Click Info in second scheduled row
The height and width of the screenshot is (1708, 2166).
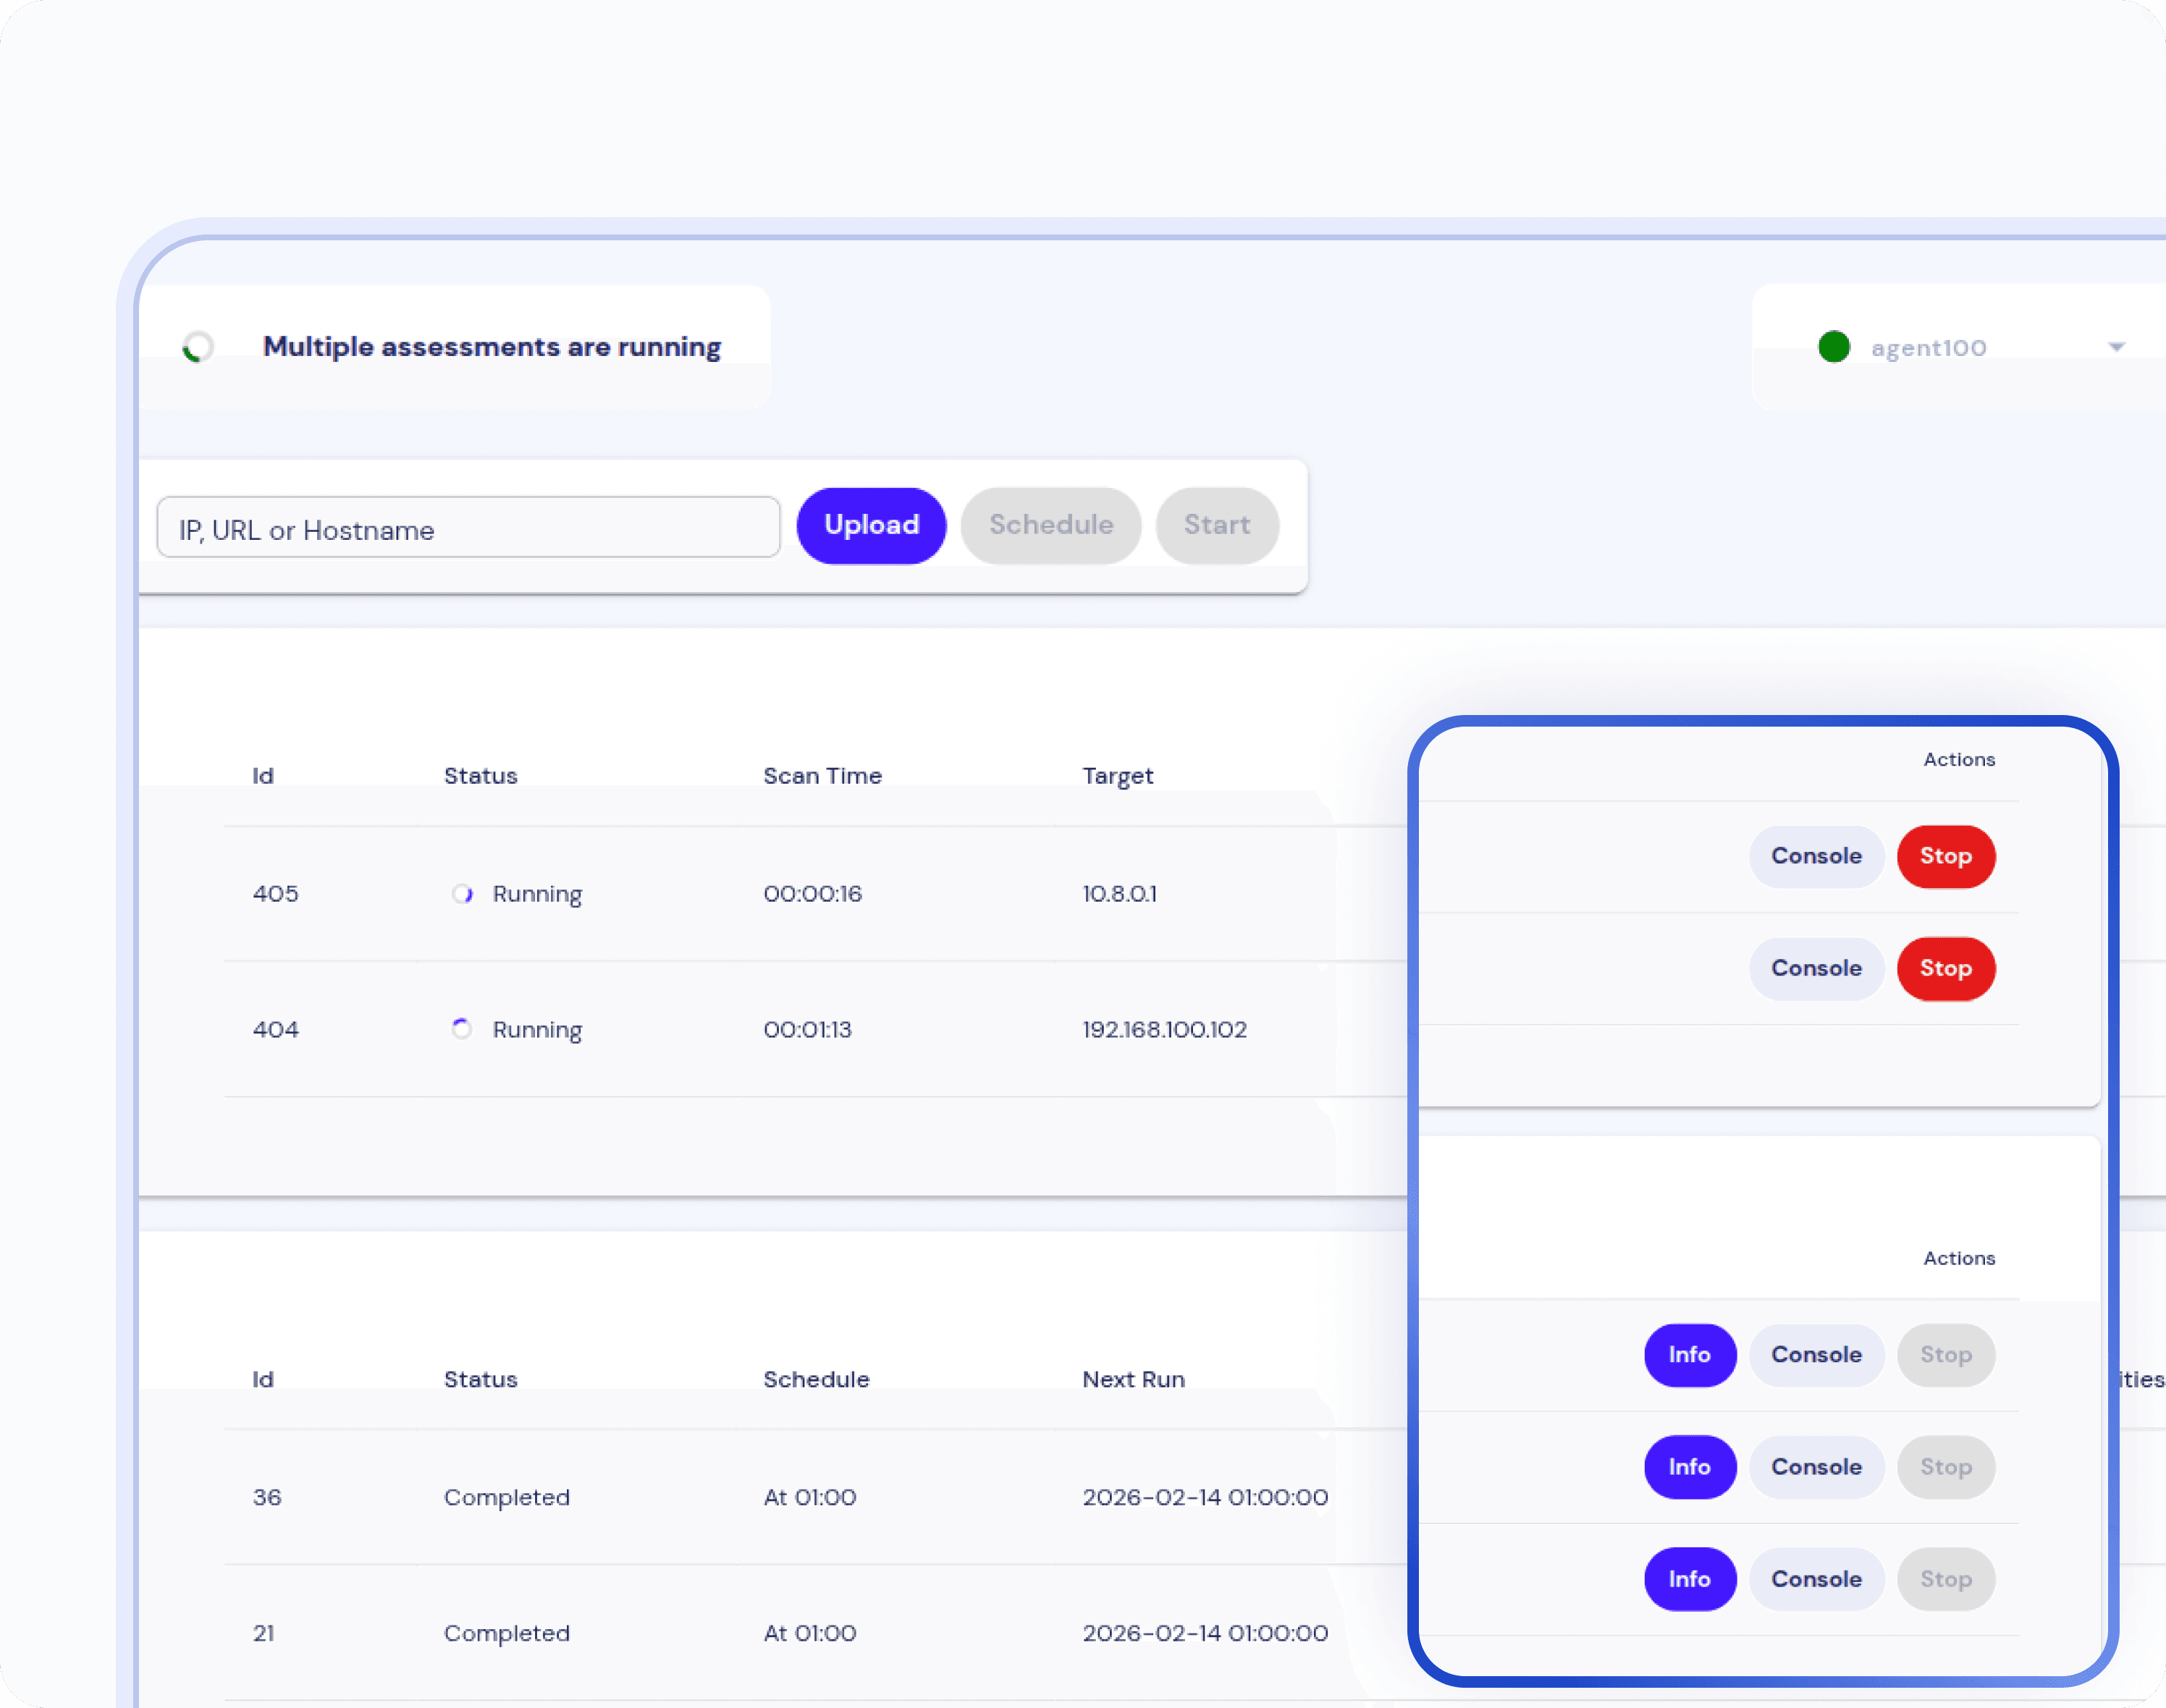click(x=1689, y=1467)
